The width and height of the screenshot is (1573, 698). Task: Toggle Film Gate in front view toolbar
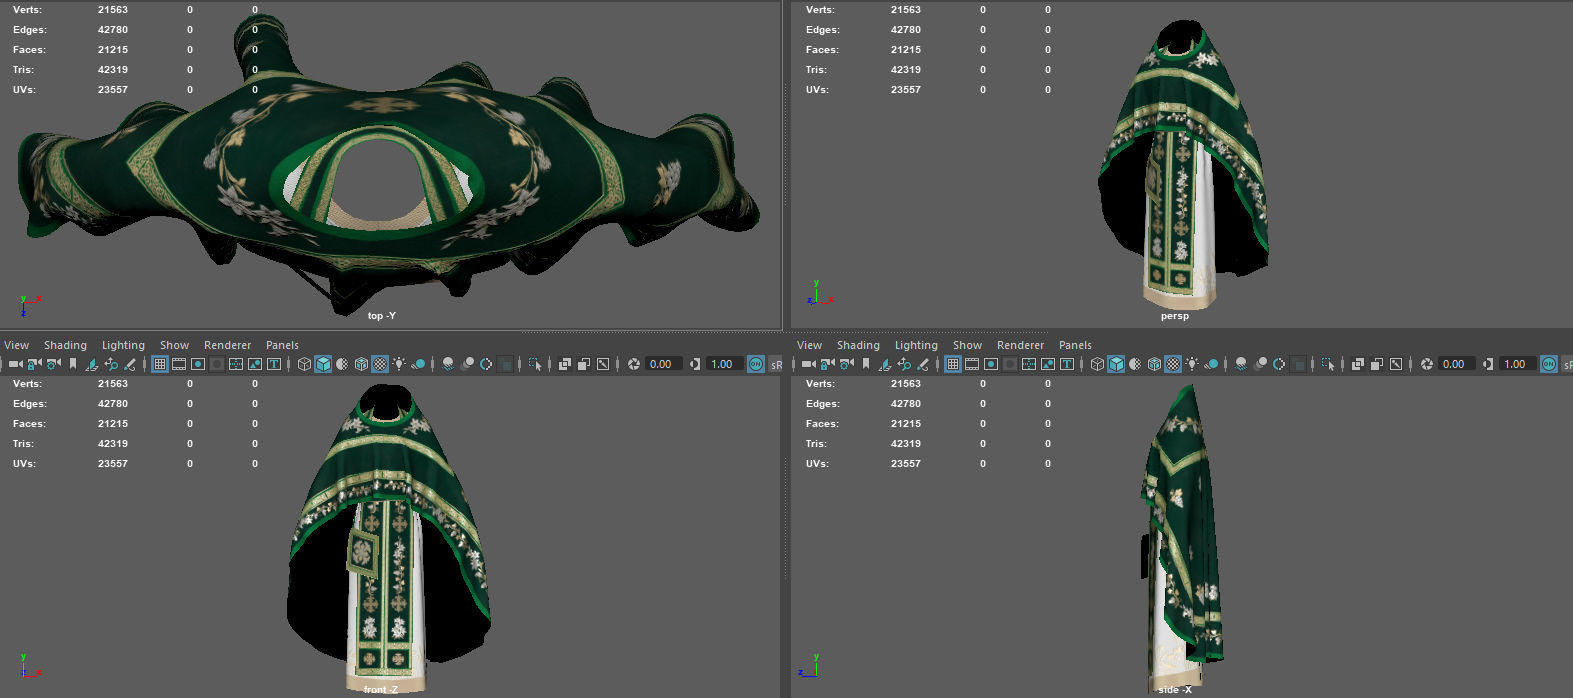(179, 364)
